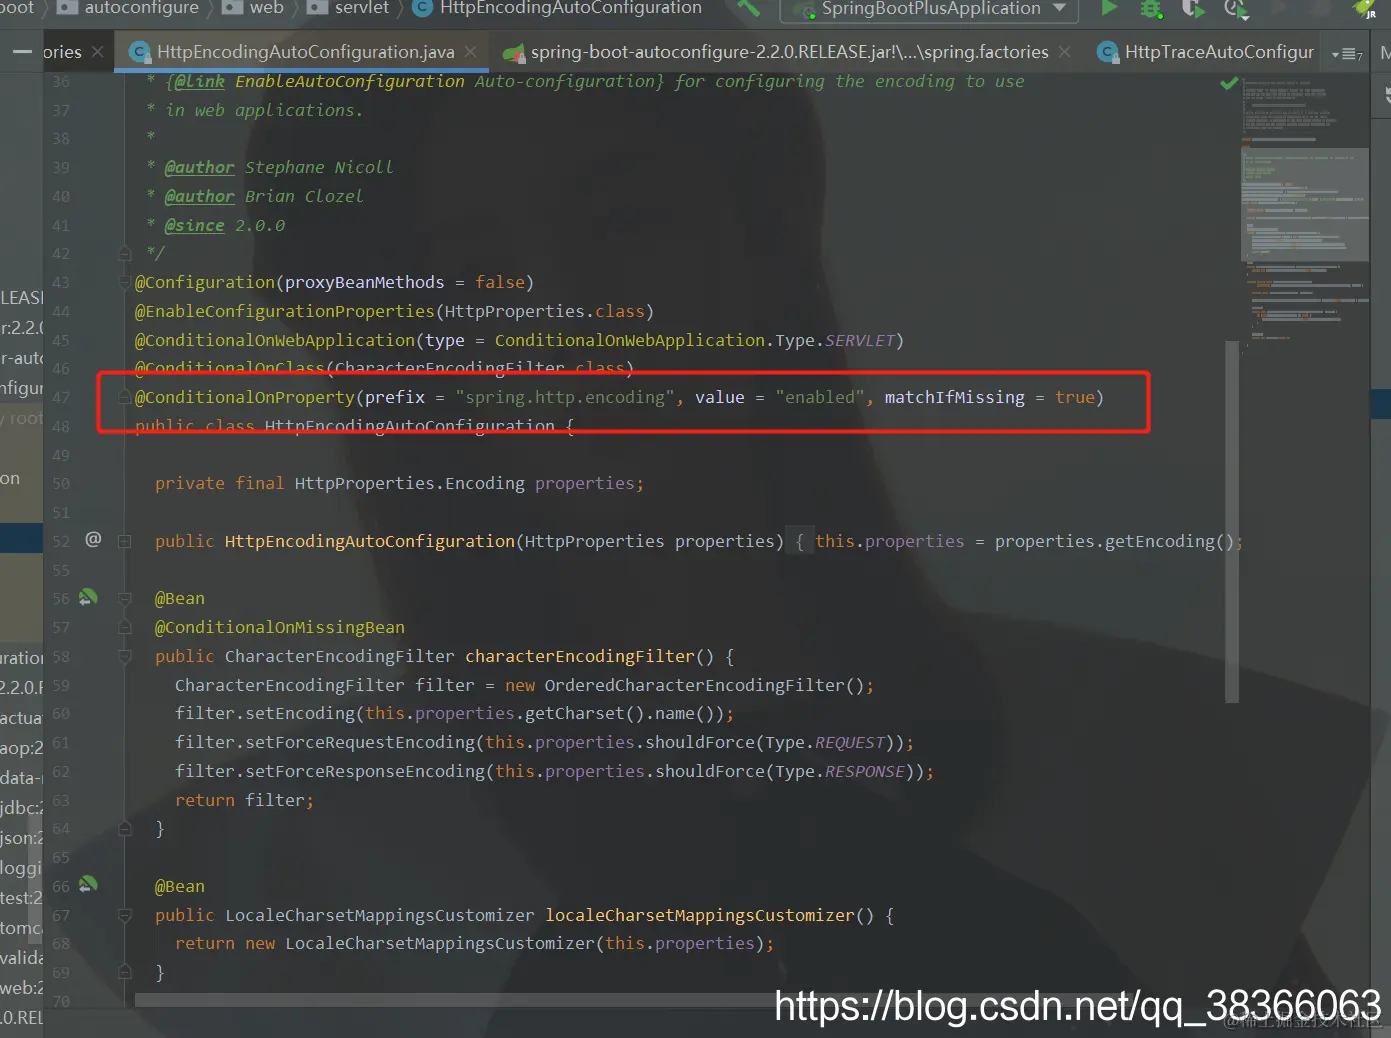Click 'matchIfMissing' attribute name

point(954,397)
